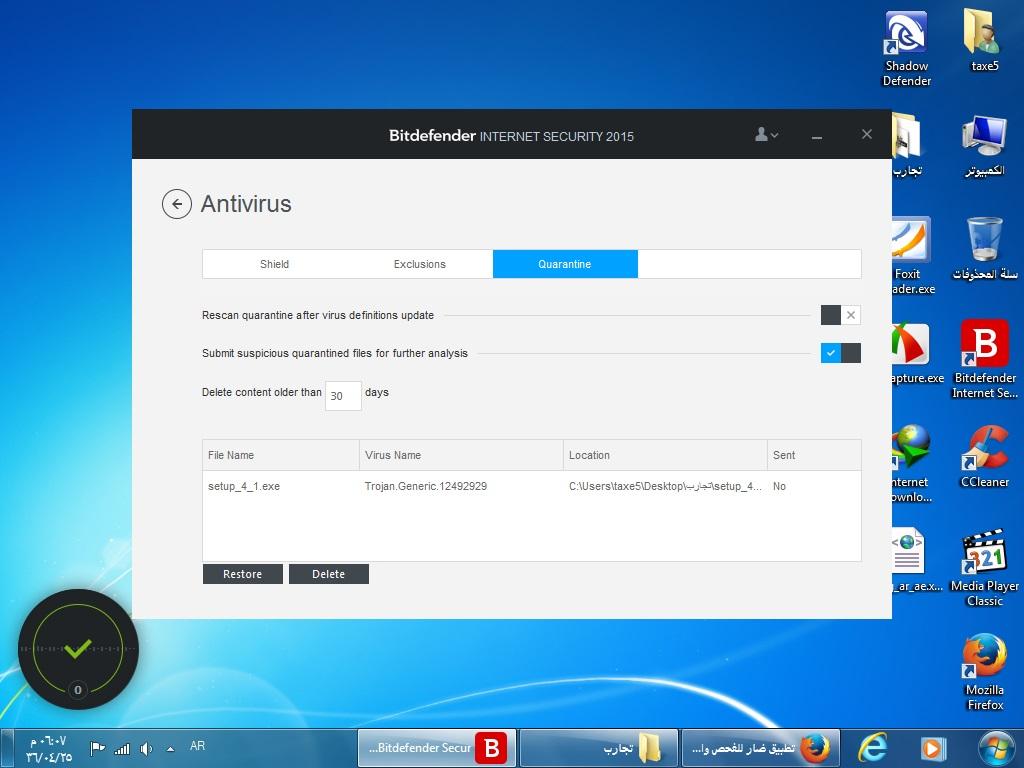
Task: Click the 'No' value in Sent column
Action: coord(779,486)
